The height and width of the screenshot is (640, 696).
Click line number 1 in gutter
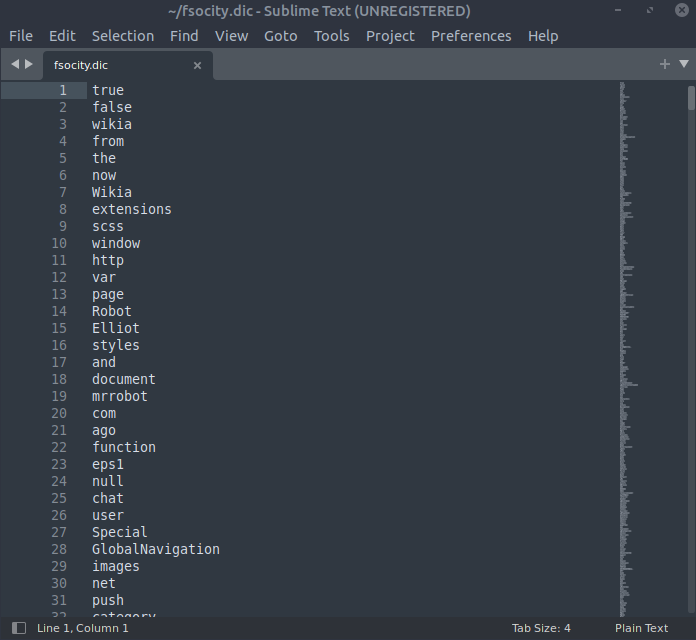coord(63,90)
